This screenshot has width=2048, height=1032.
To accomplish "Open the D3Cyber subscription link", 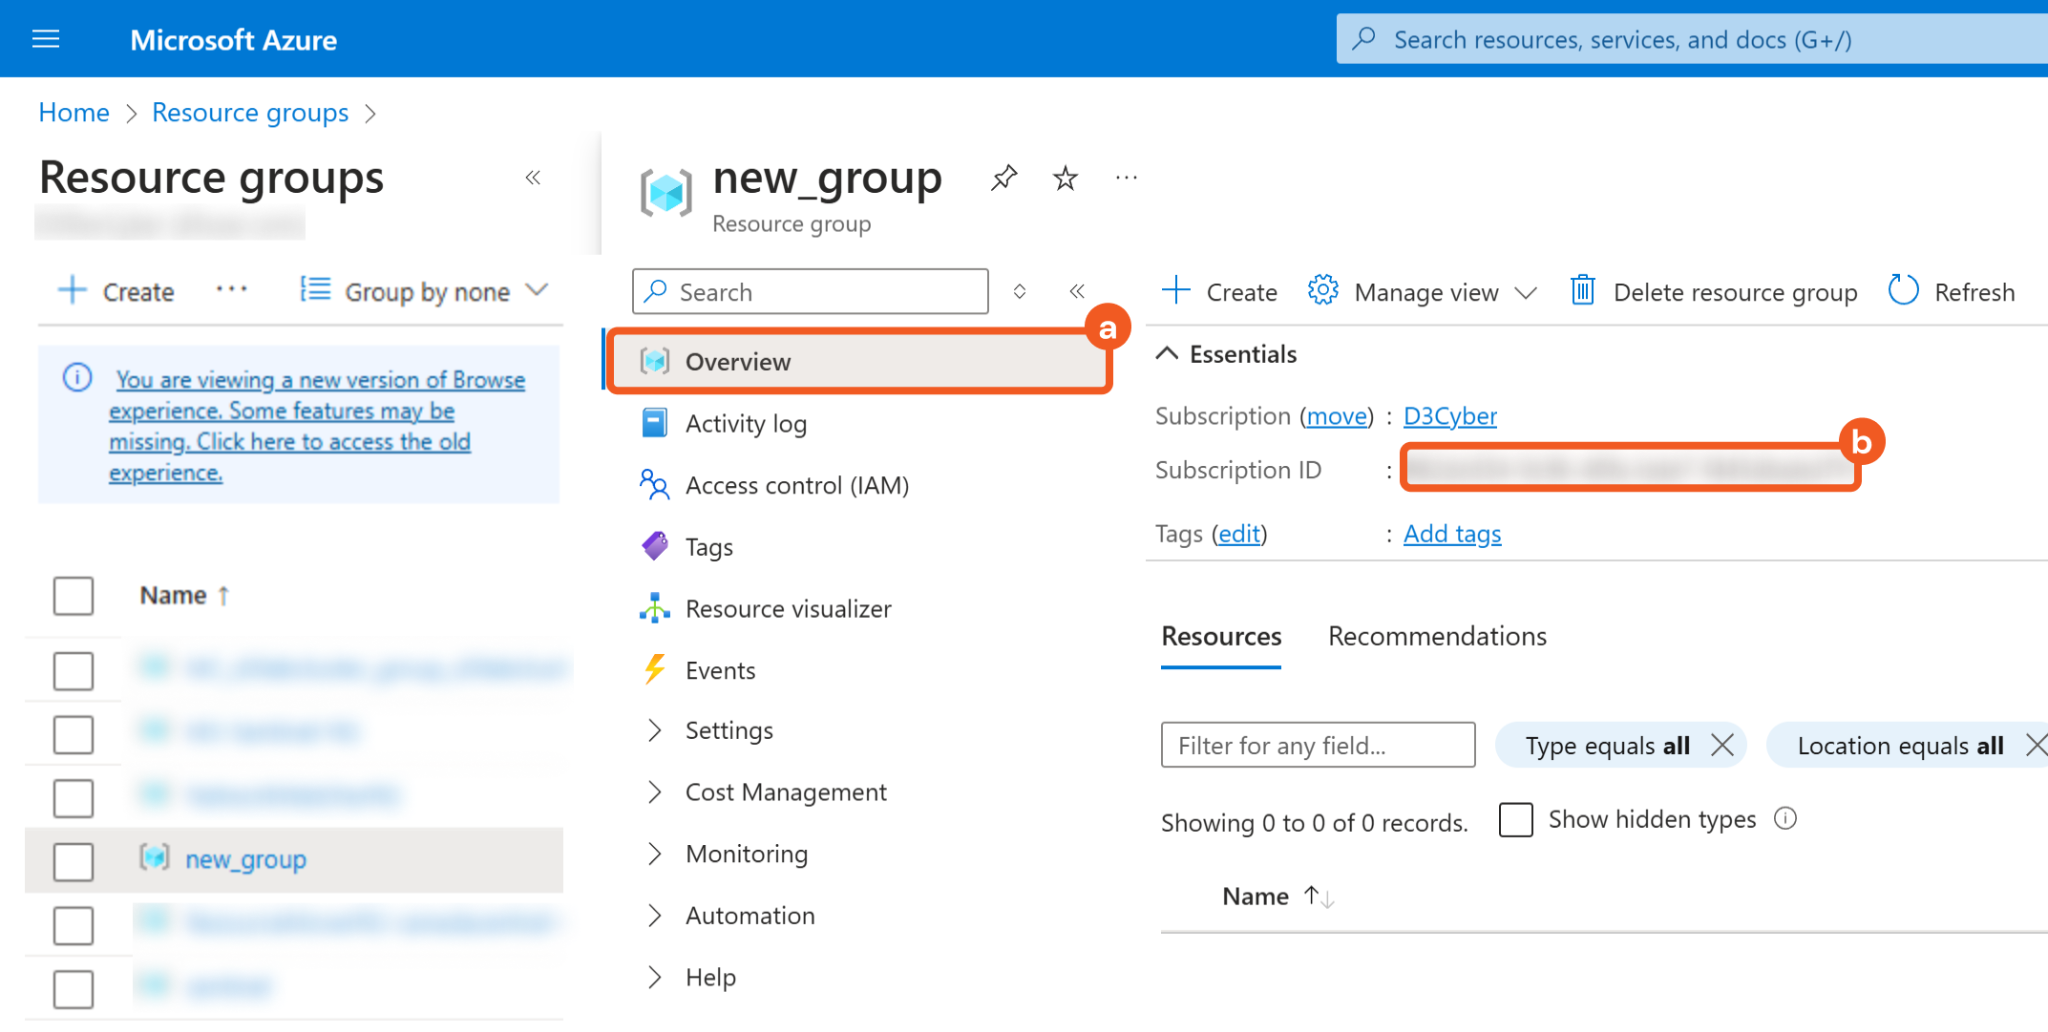I will click(x=1449, y=416).
